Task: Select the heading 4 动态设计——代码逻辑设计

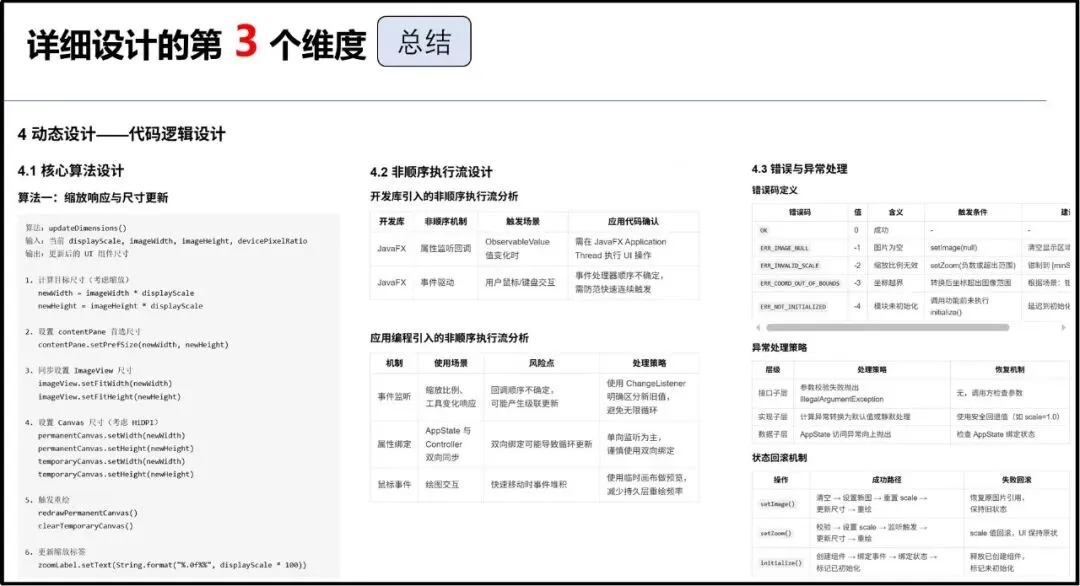Action: [121, 134]
